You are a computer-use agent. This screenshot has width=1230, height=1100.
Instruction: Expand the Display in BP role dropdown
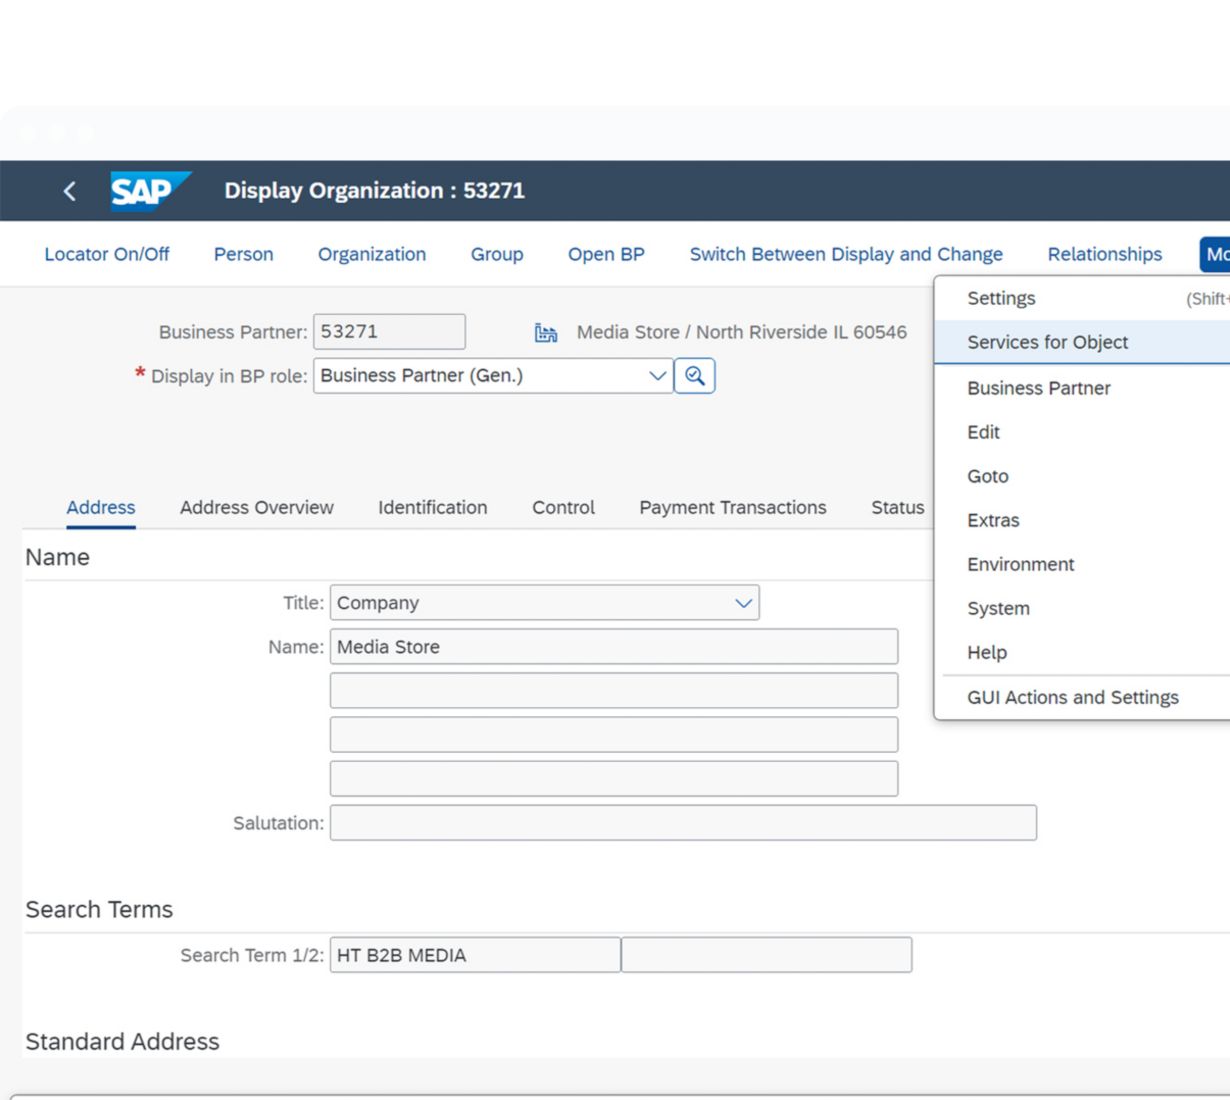click(656, 376)
